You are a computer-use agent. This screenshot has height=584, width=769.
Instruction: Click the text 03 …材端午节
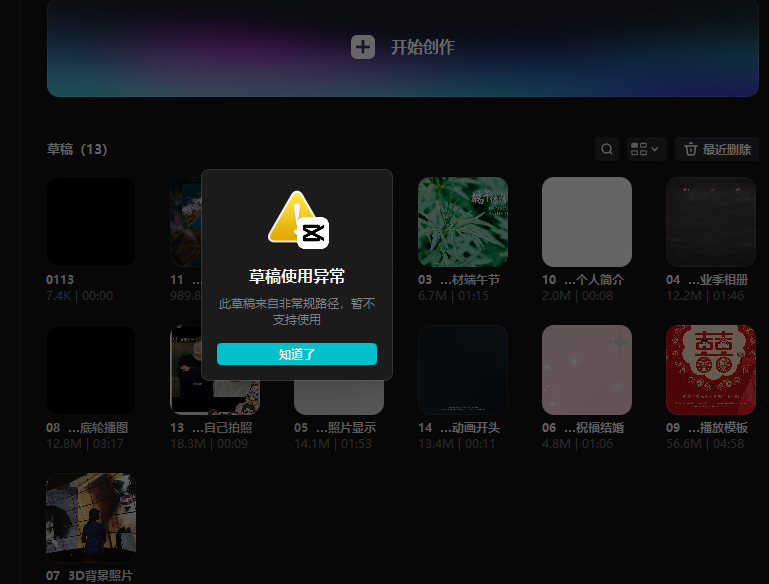pyautogui.click(x=459, y=280)
